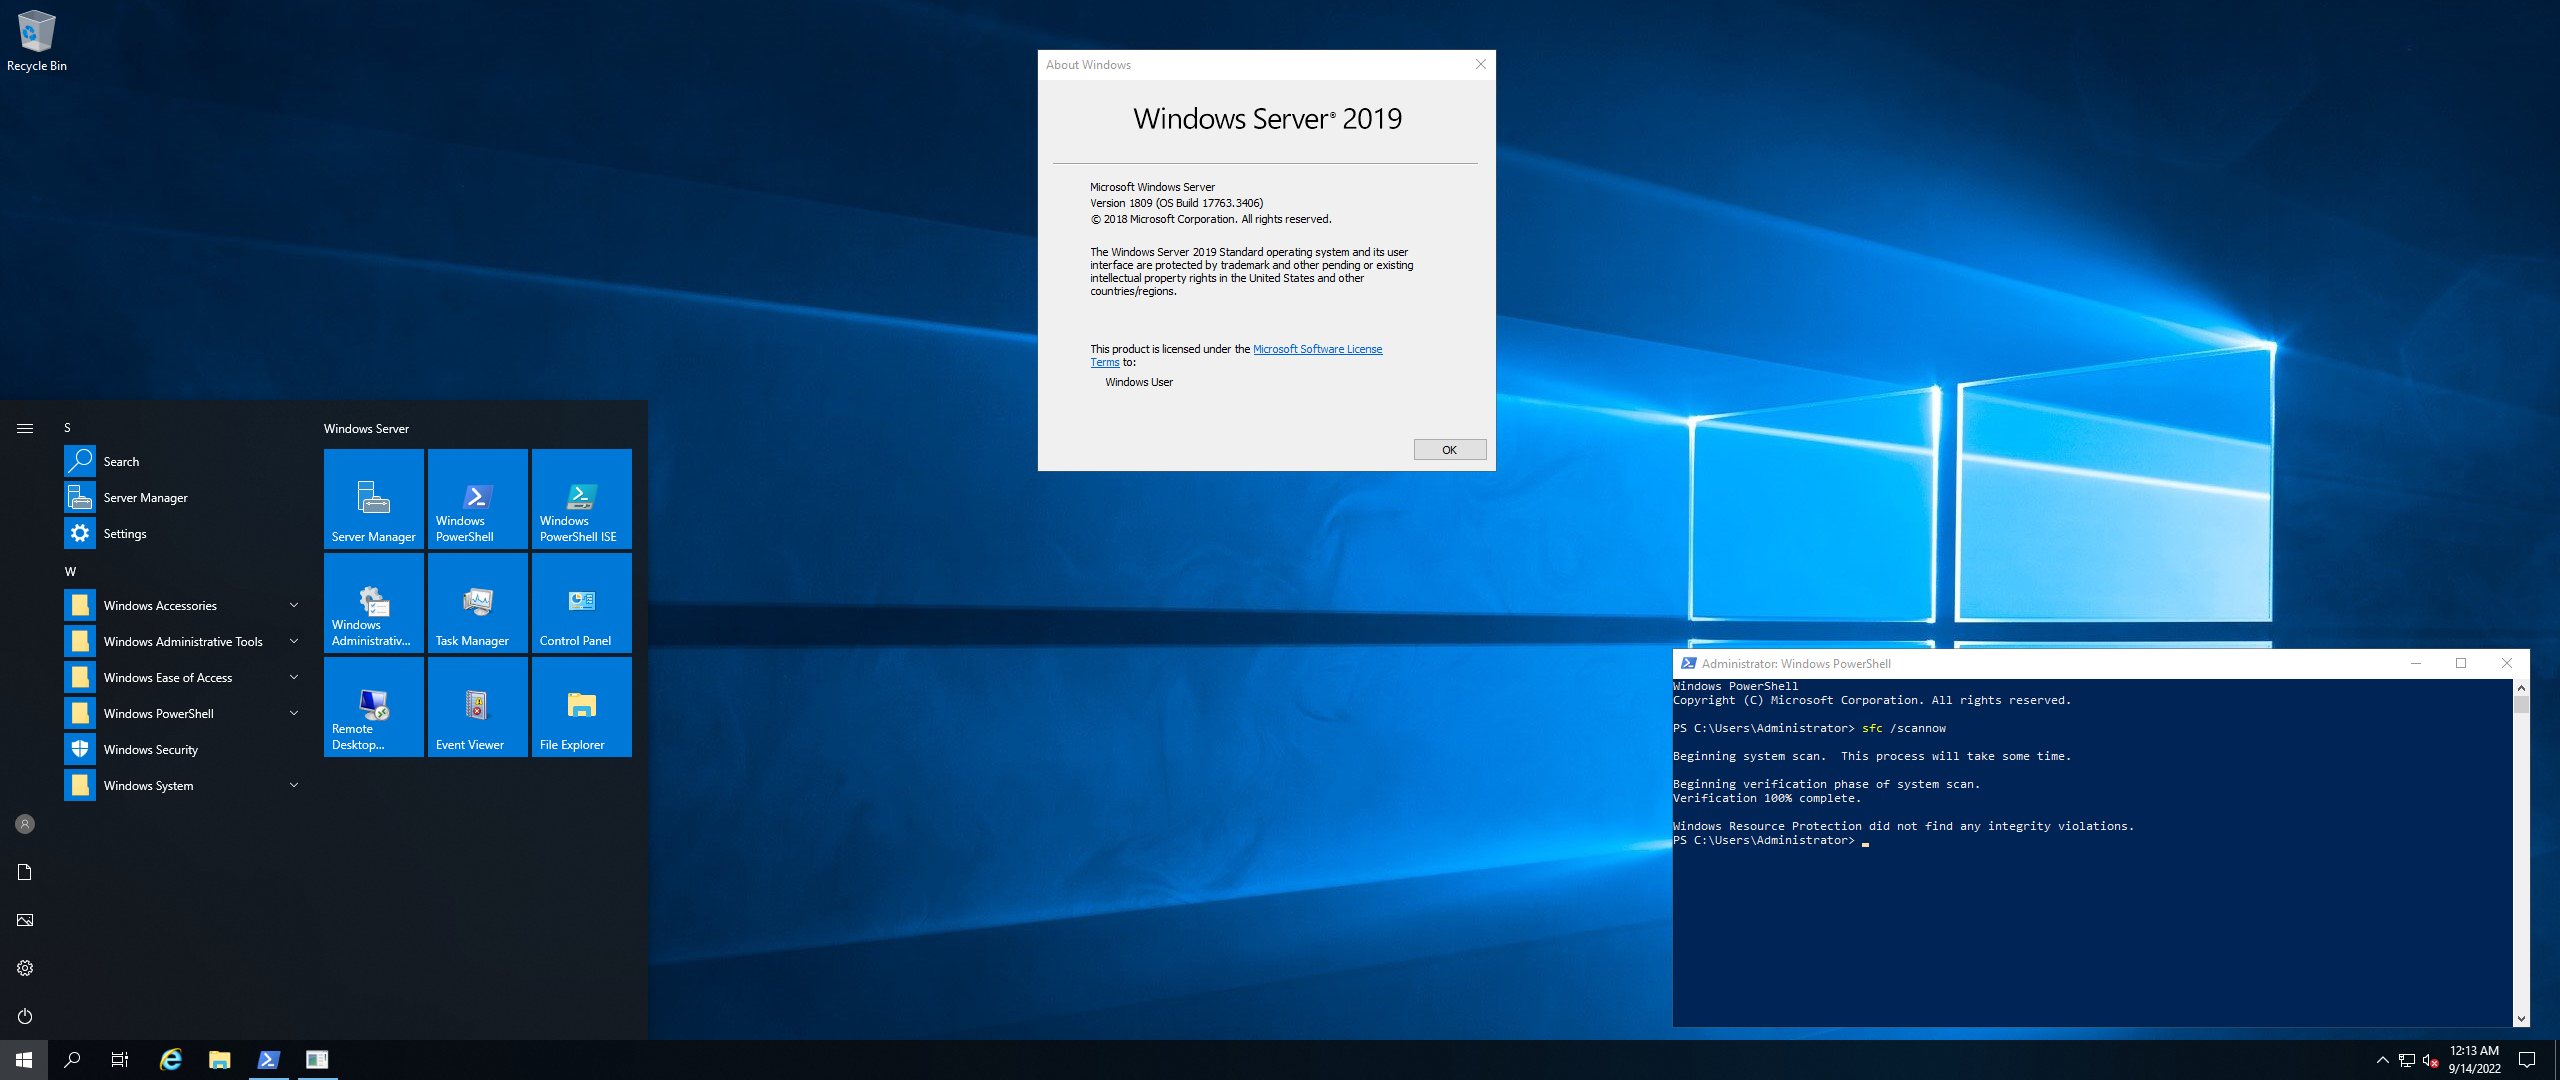Expand the Windows System folder
Image resolution: width=2560 pixels, height=1080 pixels.
184,785
